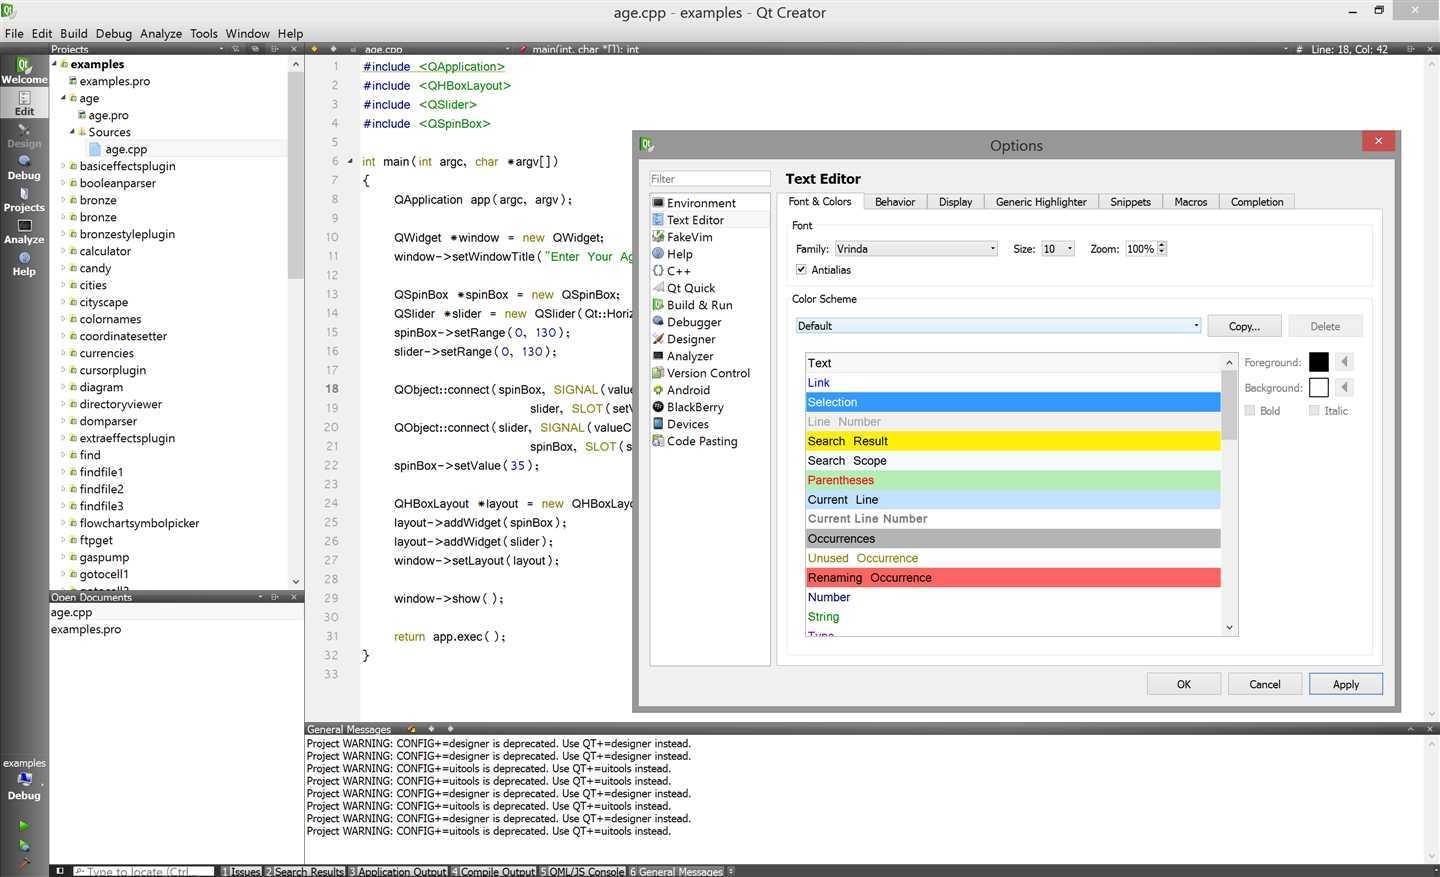Screen dimensions: 1440x877
Task: Switch to the Completion tab
Action: 1257,202
